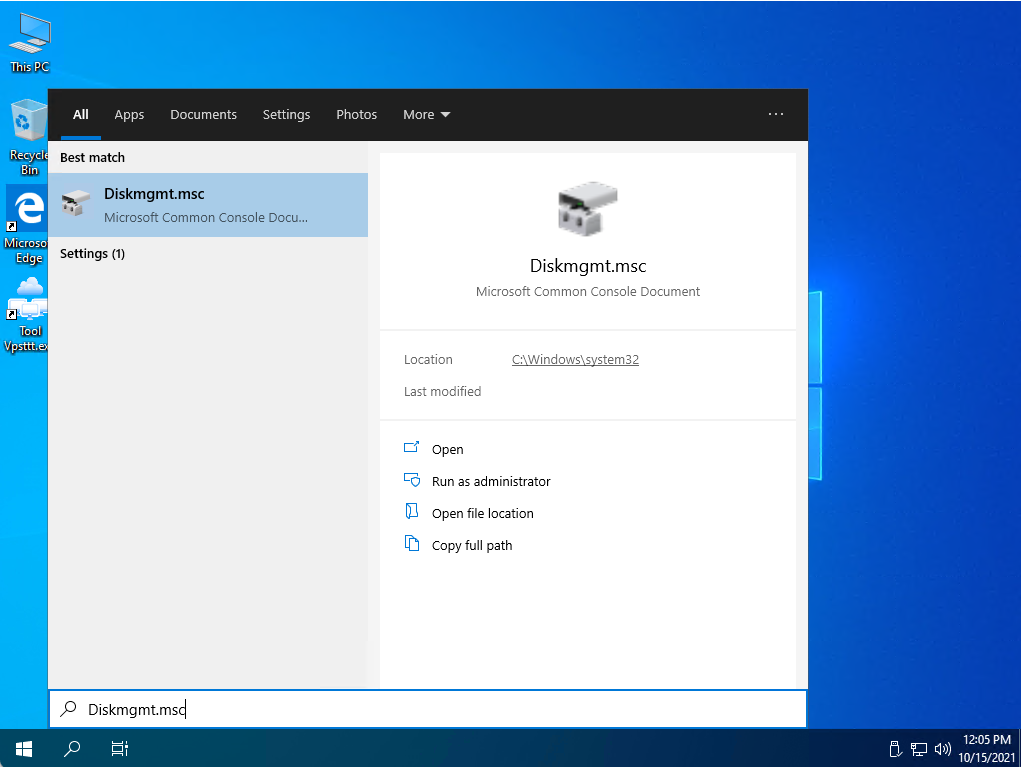Choose Open file location
The width and height of the screenshot is (1021, 767).
[x=483, y=513]
